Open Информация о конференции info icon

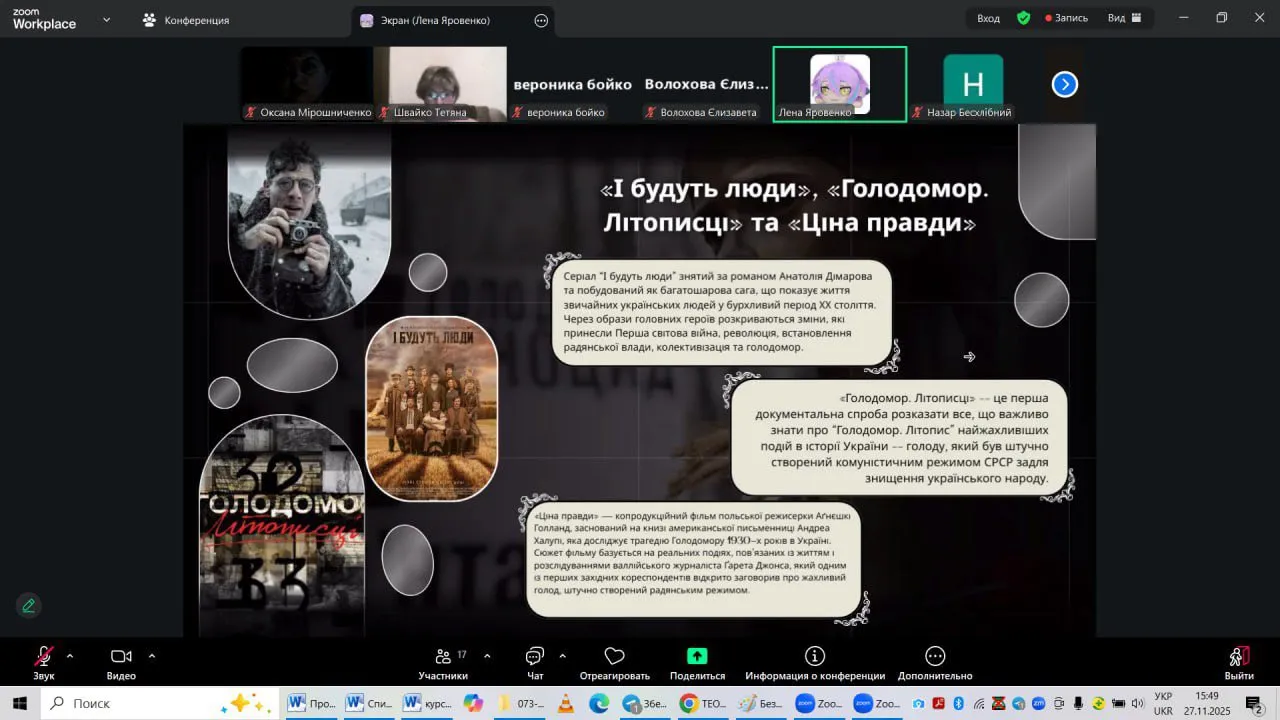click(815, 657)
